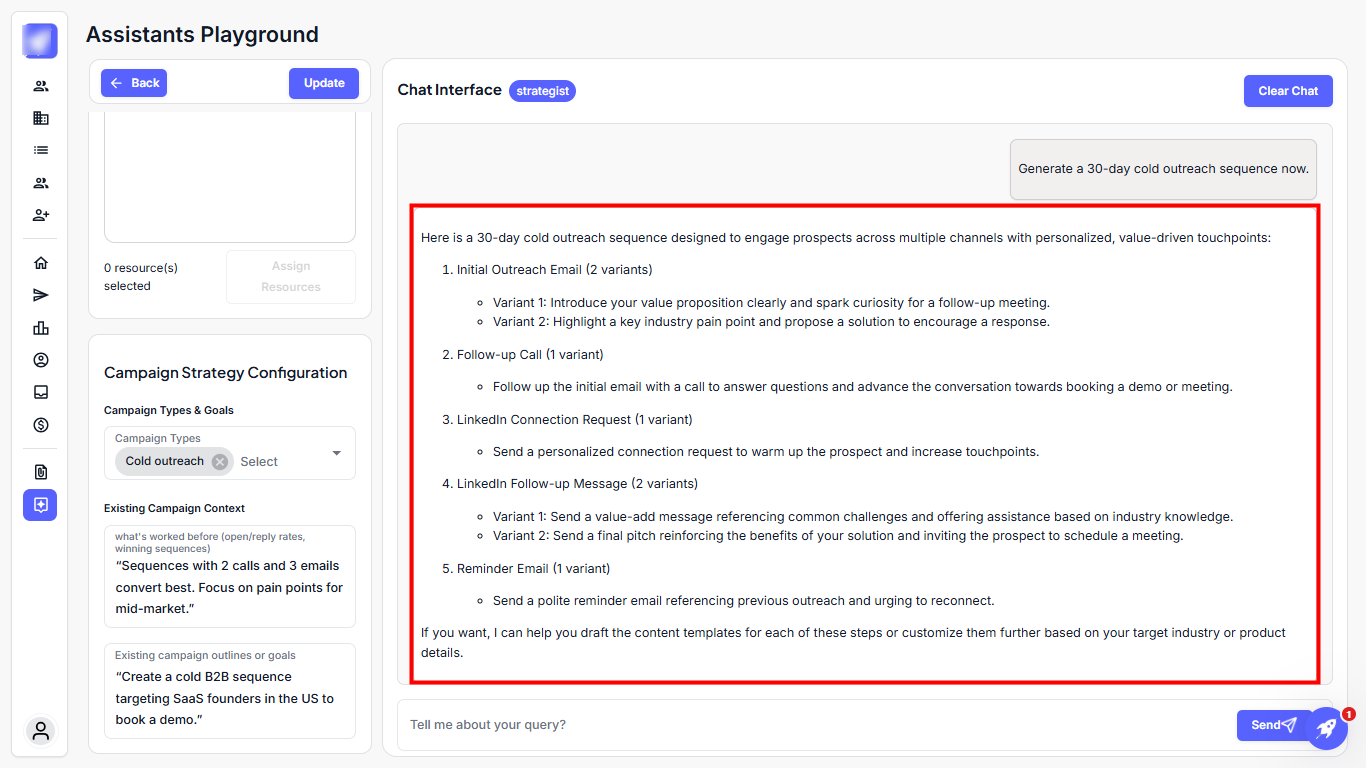Open the paper plane send icon in sidebar

point(41,295)
